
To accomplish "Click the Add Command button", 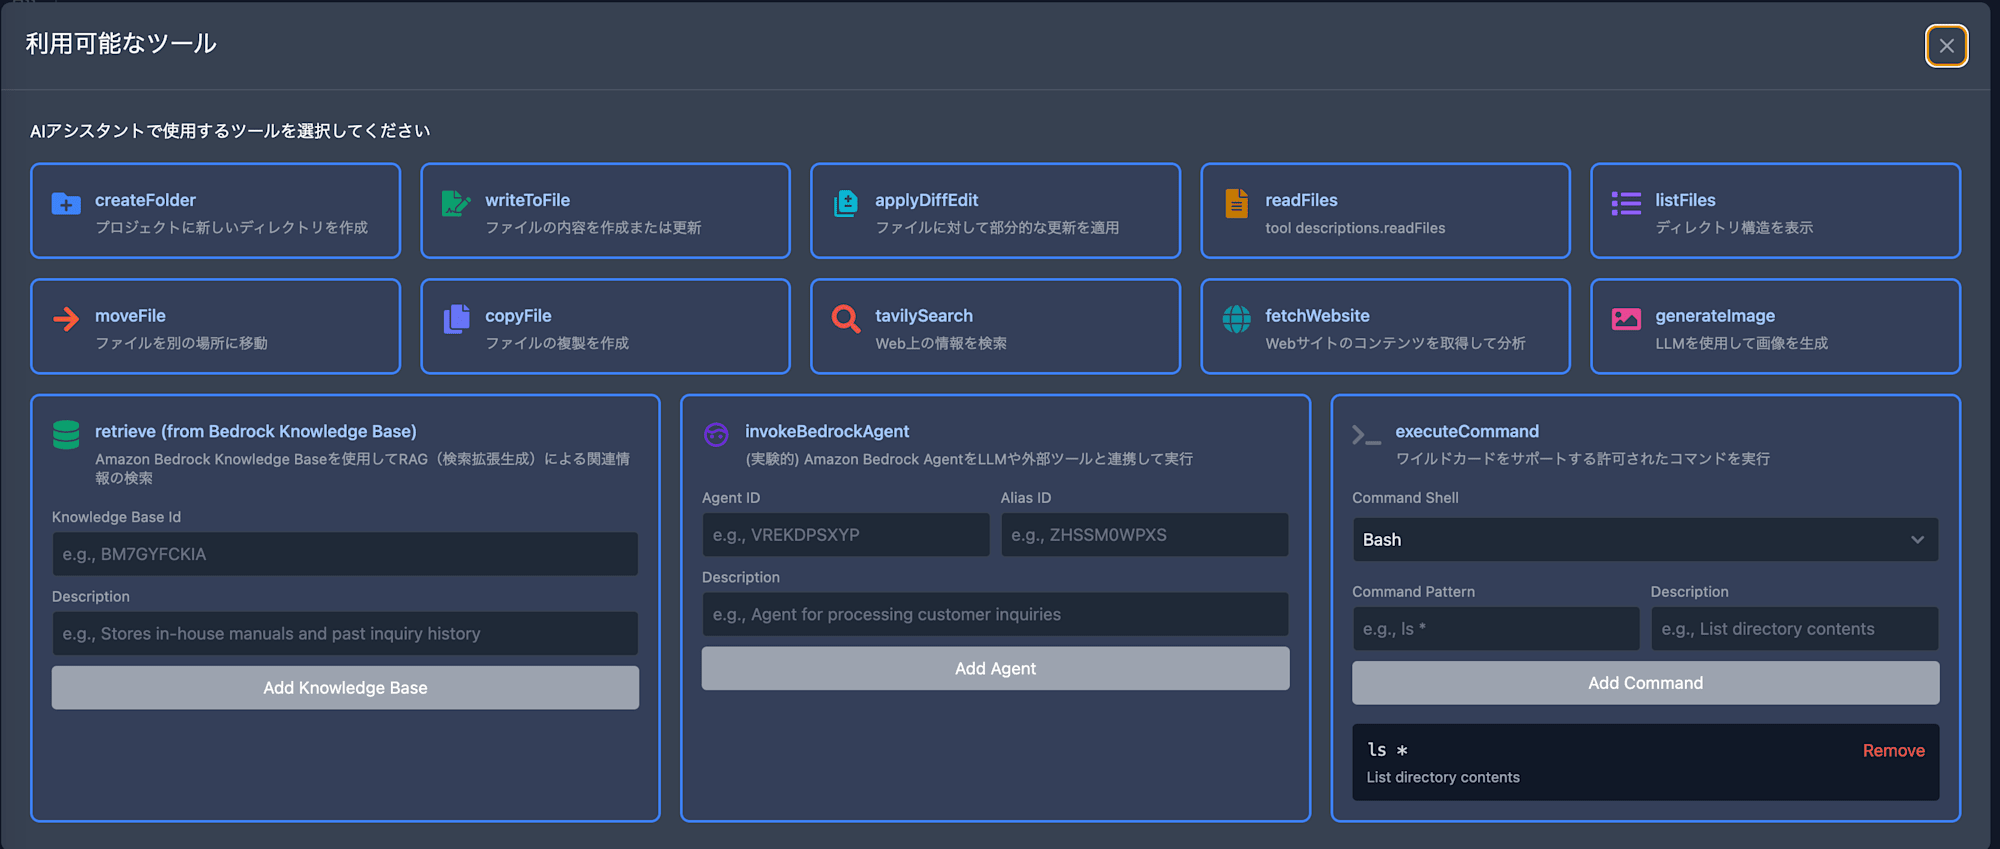I will (x=1645, y=683).
